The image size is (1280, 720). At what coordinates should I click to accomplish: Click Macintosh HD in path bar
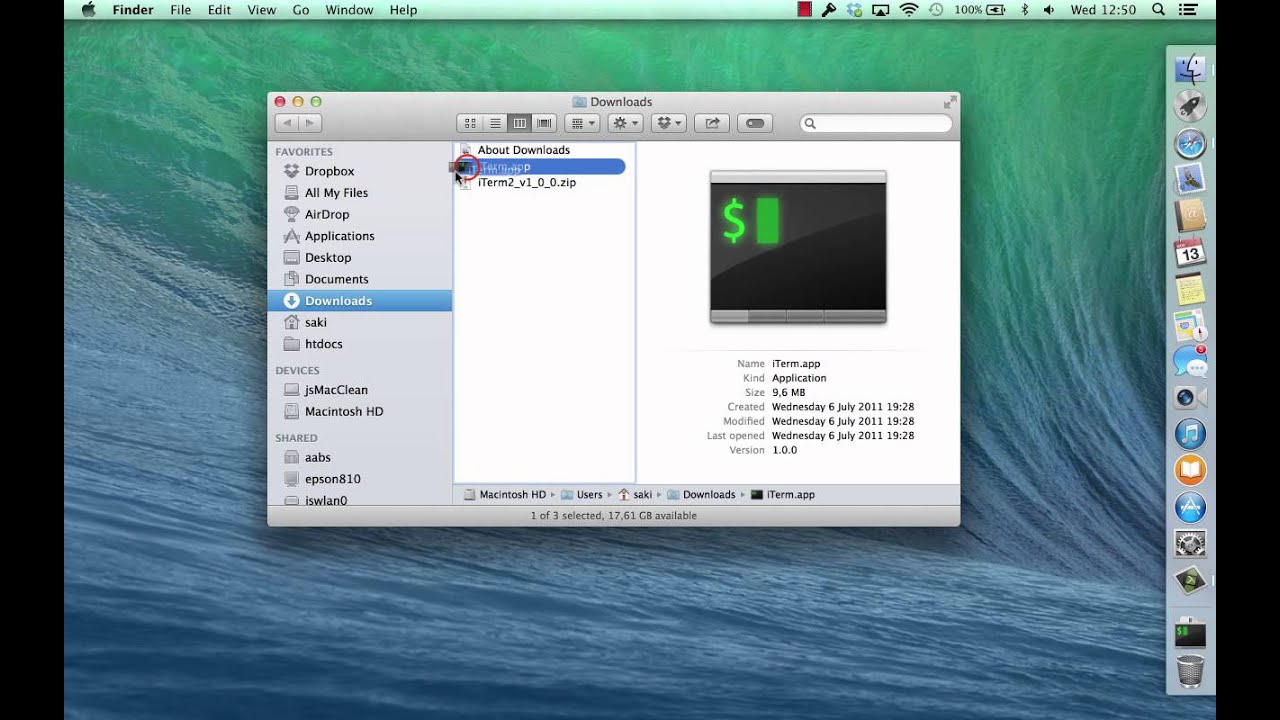(505, 495)
